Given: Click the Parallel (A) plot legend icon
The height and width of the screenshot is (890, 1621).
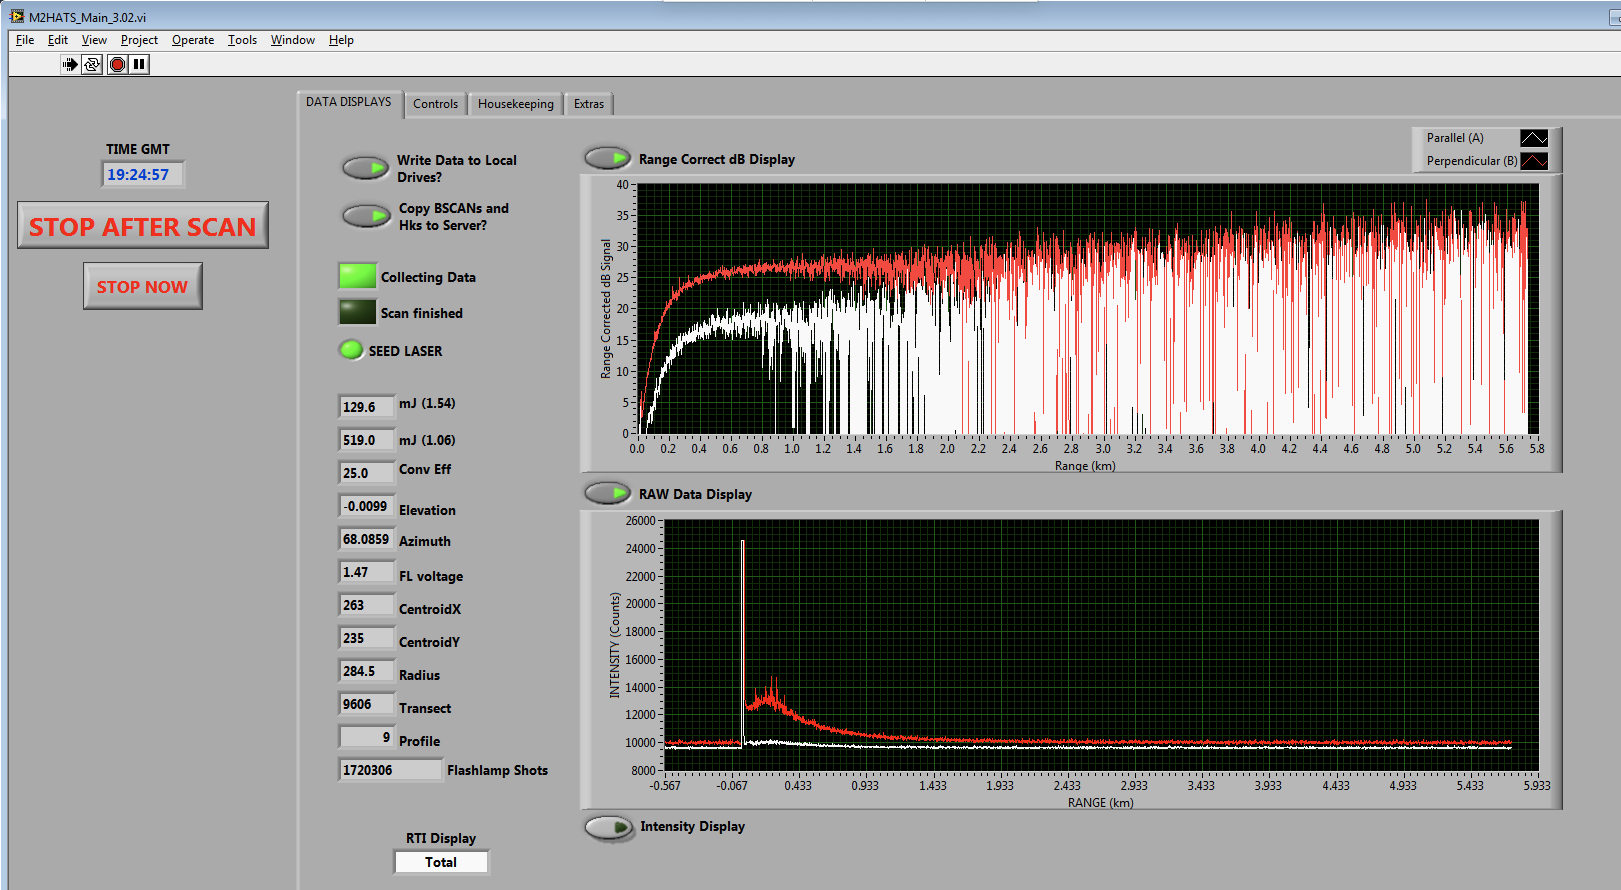Looking at the screenshot, I should [x=1533, y=138].
